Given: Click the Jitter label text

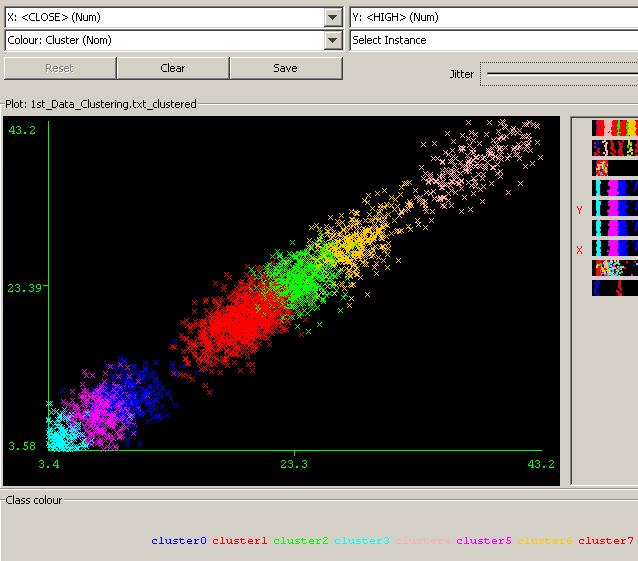Looking at the screenshot, I should point(462,74).
